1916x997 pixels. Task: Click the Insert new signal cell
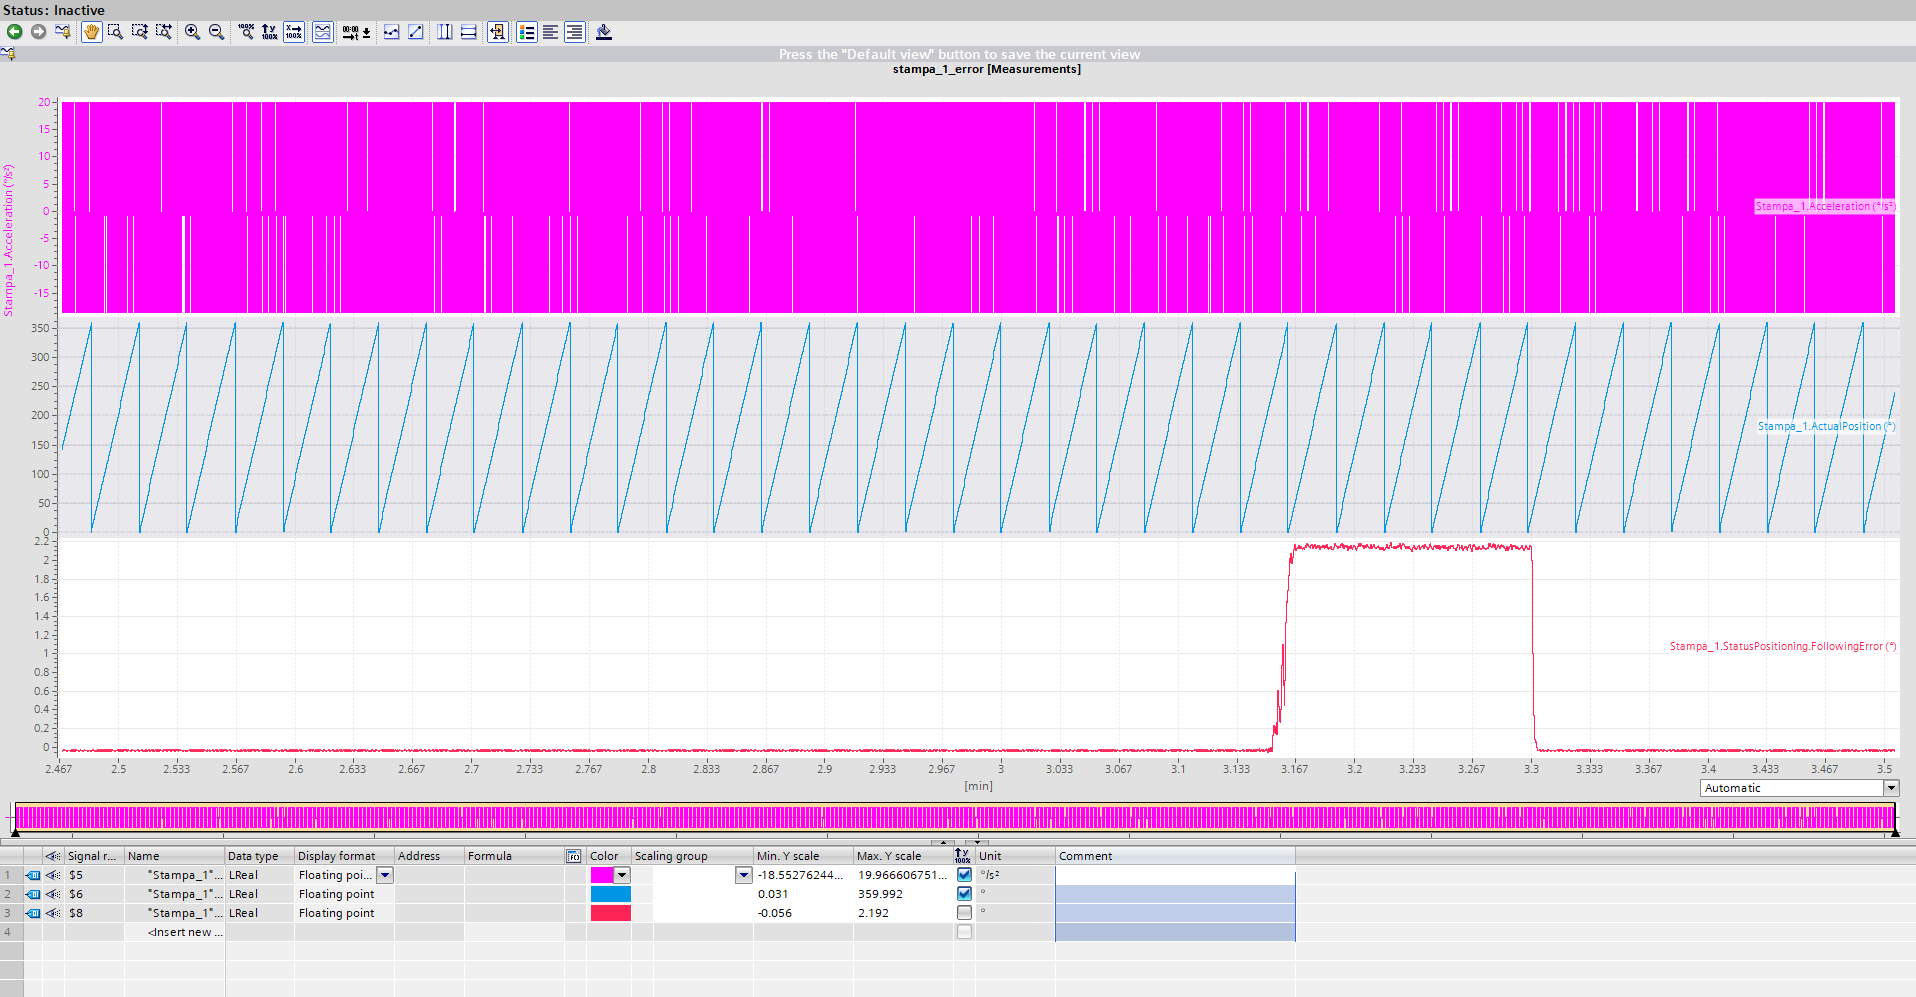pyautogui.click(x=185, y=932)
